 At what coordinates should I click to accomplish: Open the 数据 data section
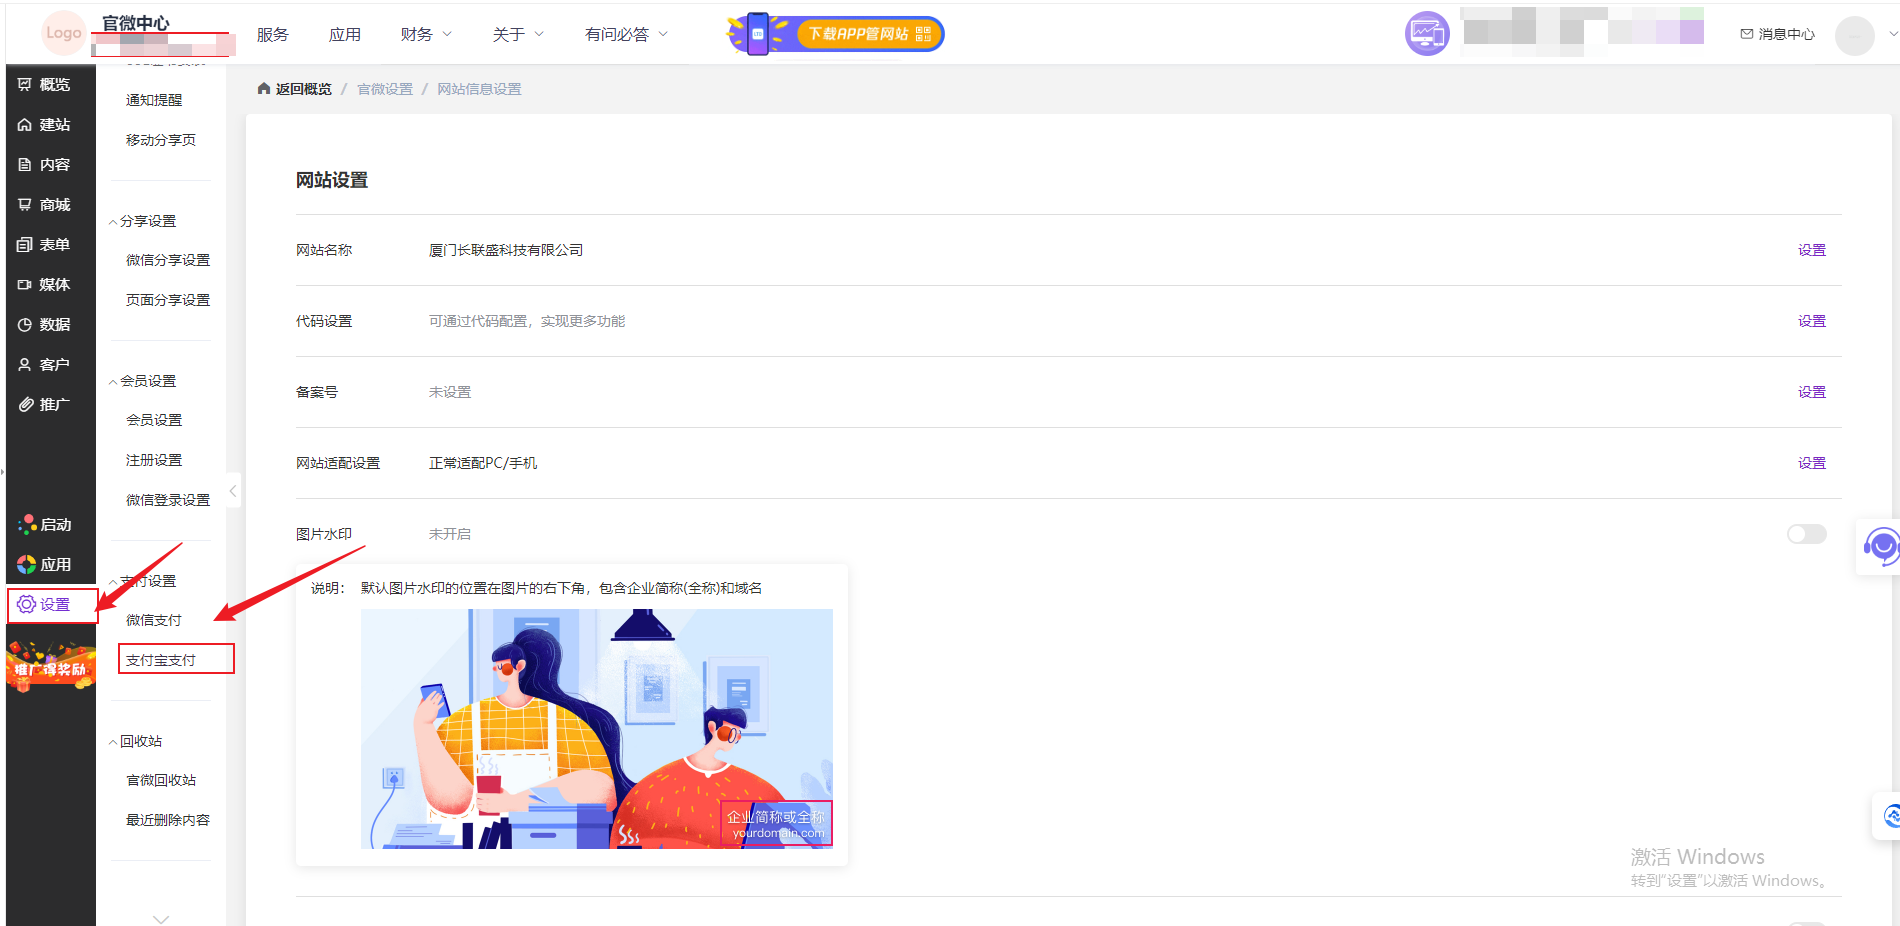coord(45,325)
